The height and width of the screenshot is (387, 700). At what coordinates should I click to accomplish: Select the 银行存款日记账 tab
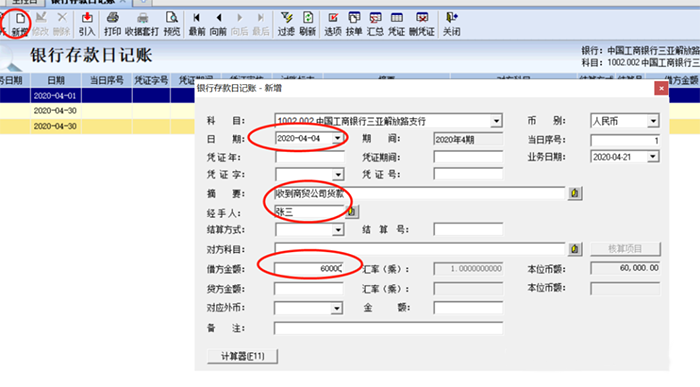(x=83, y=2)
